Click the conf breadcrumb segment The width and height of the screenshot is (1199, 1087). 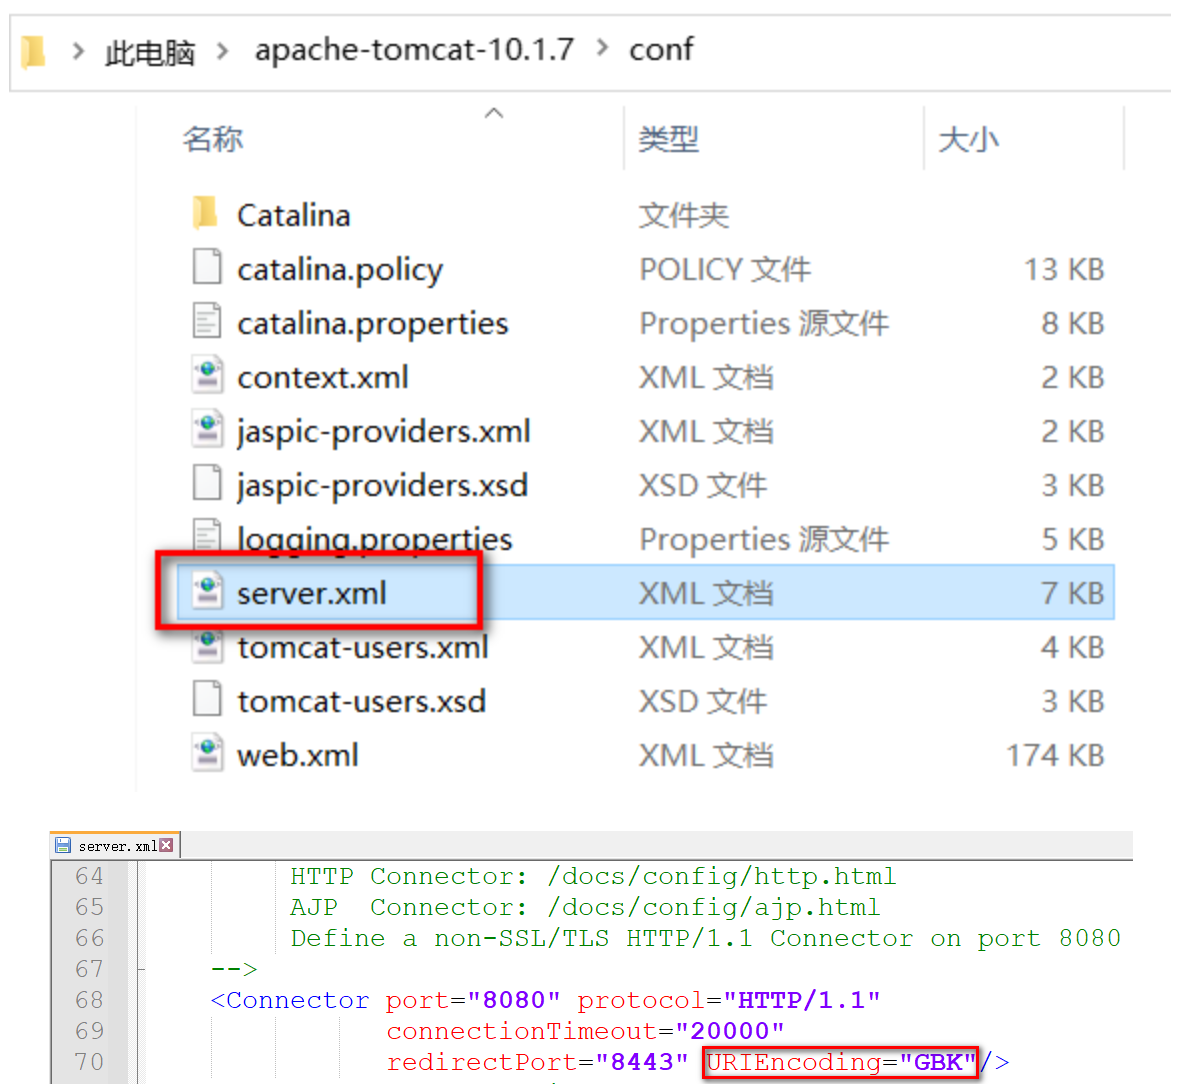coord(661,50)
